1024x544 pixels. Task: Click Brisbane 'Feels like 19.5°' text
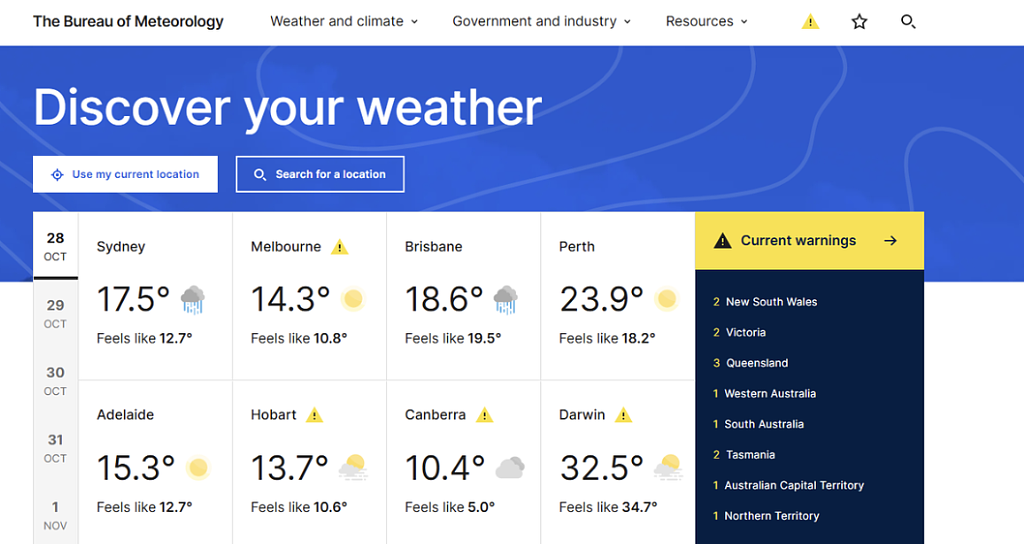coord(453,338)
